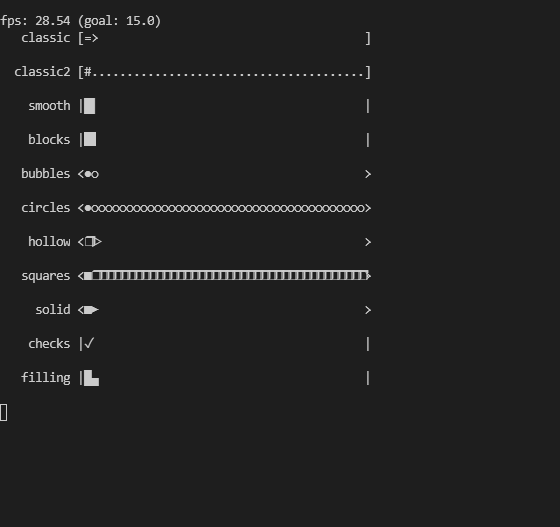Click the terminal cursor block at bottom
Screen dimensions: 560x527
tap(4, 413)
